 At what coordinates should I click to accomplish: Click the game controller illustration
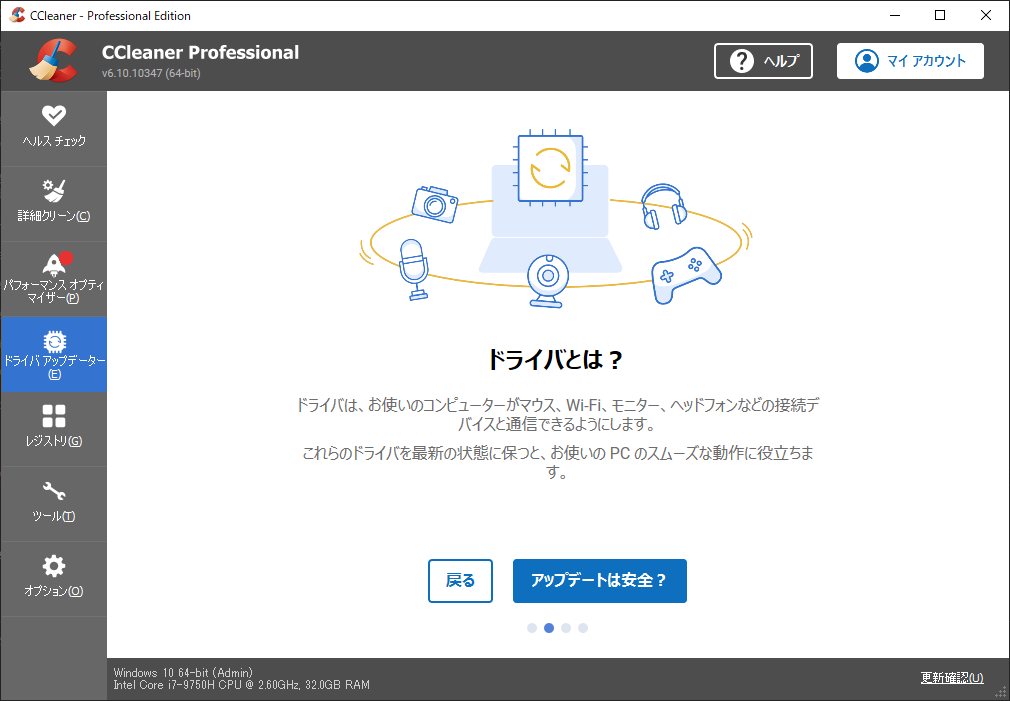tap(686, 275)
